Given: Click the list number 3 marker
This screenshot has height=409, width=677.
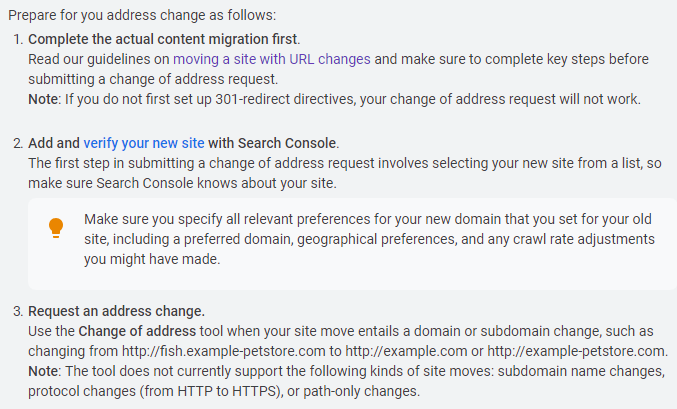Looking at the screenshot, I should (x=17, y=311).
